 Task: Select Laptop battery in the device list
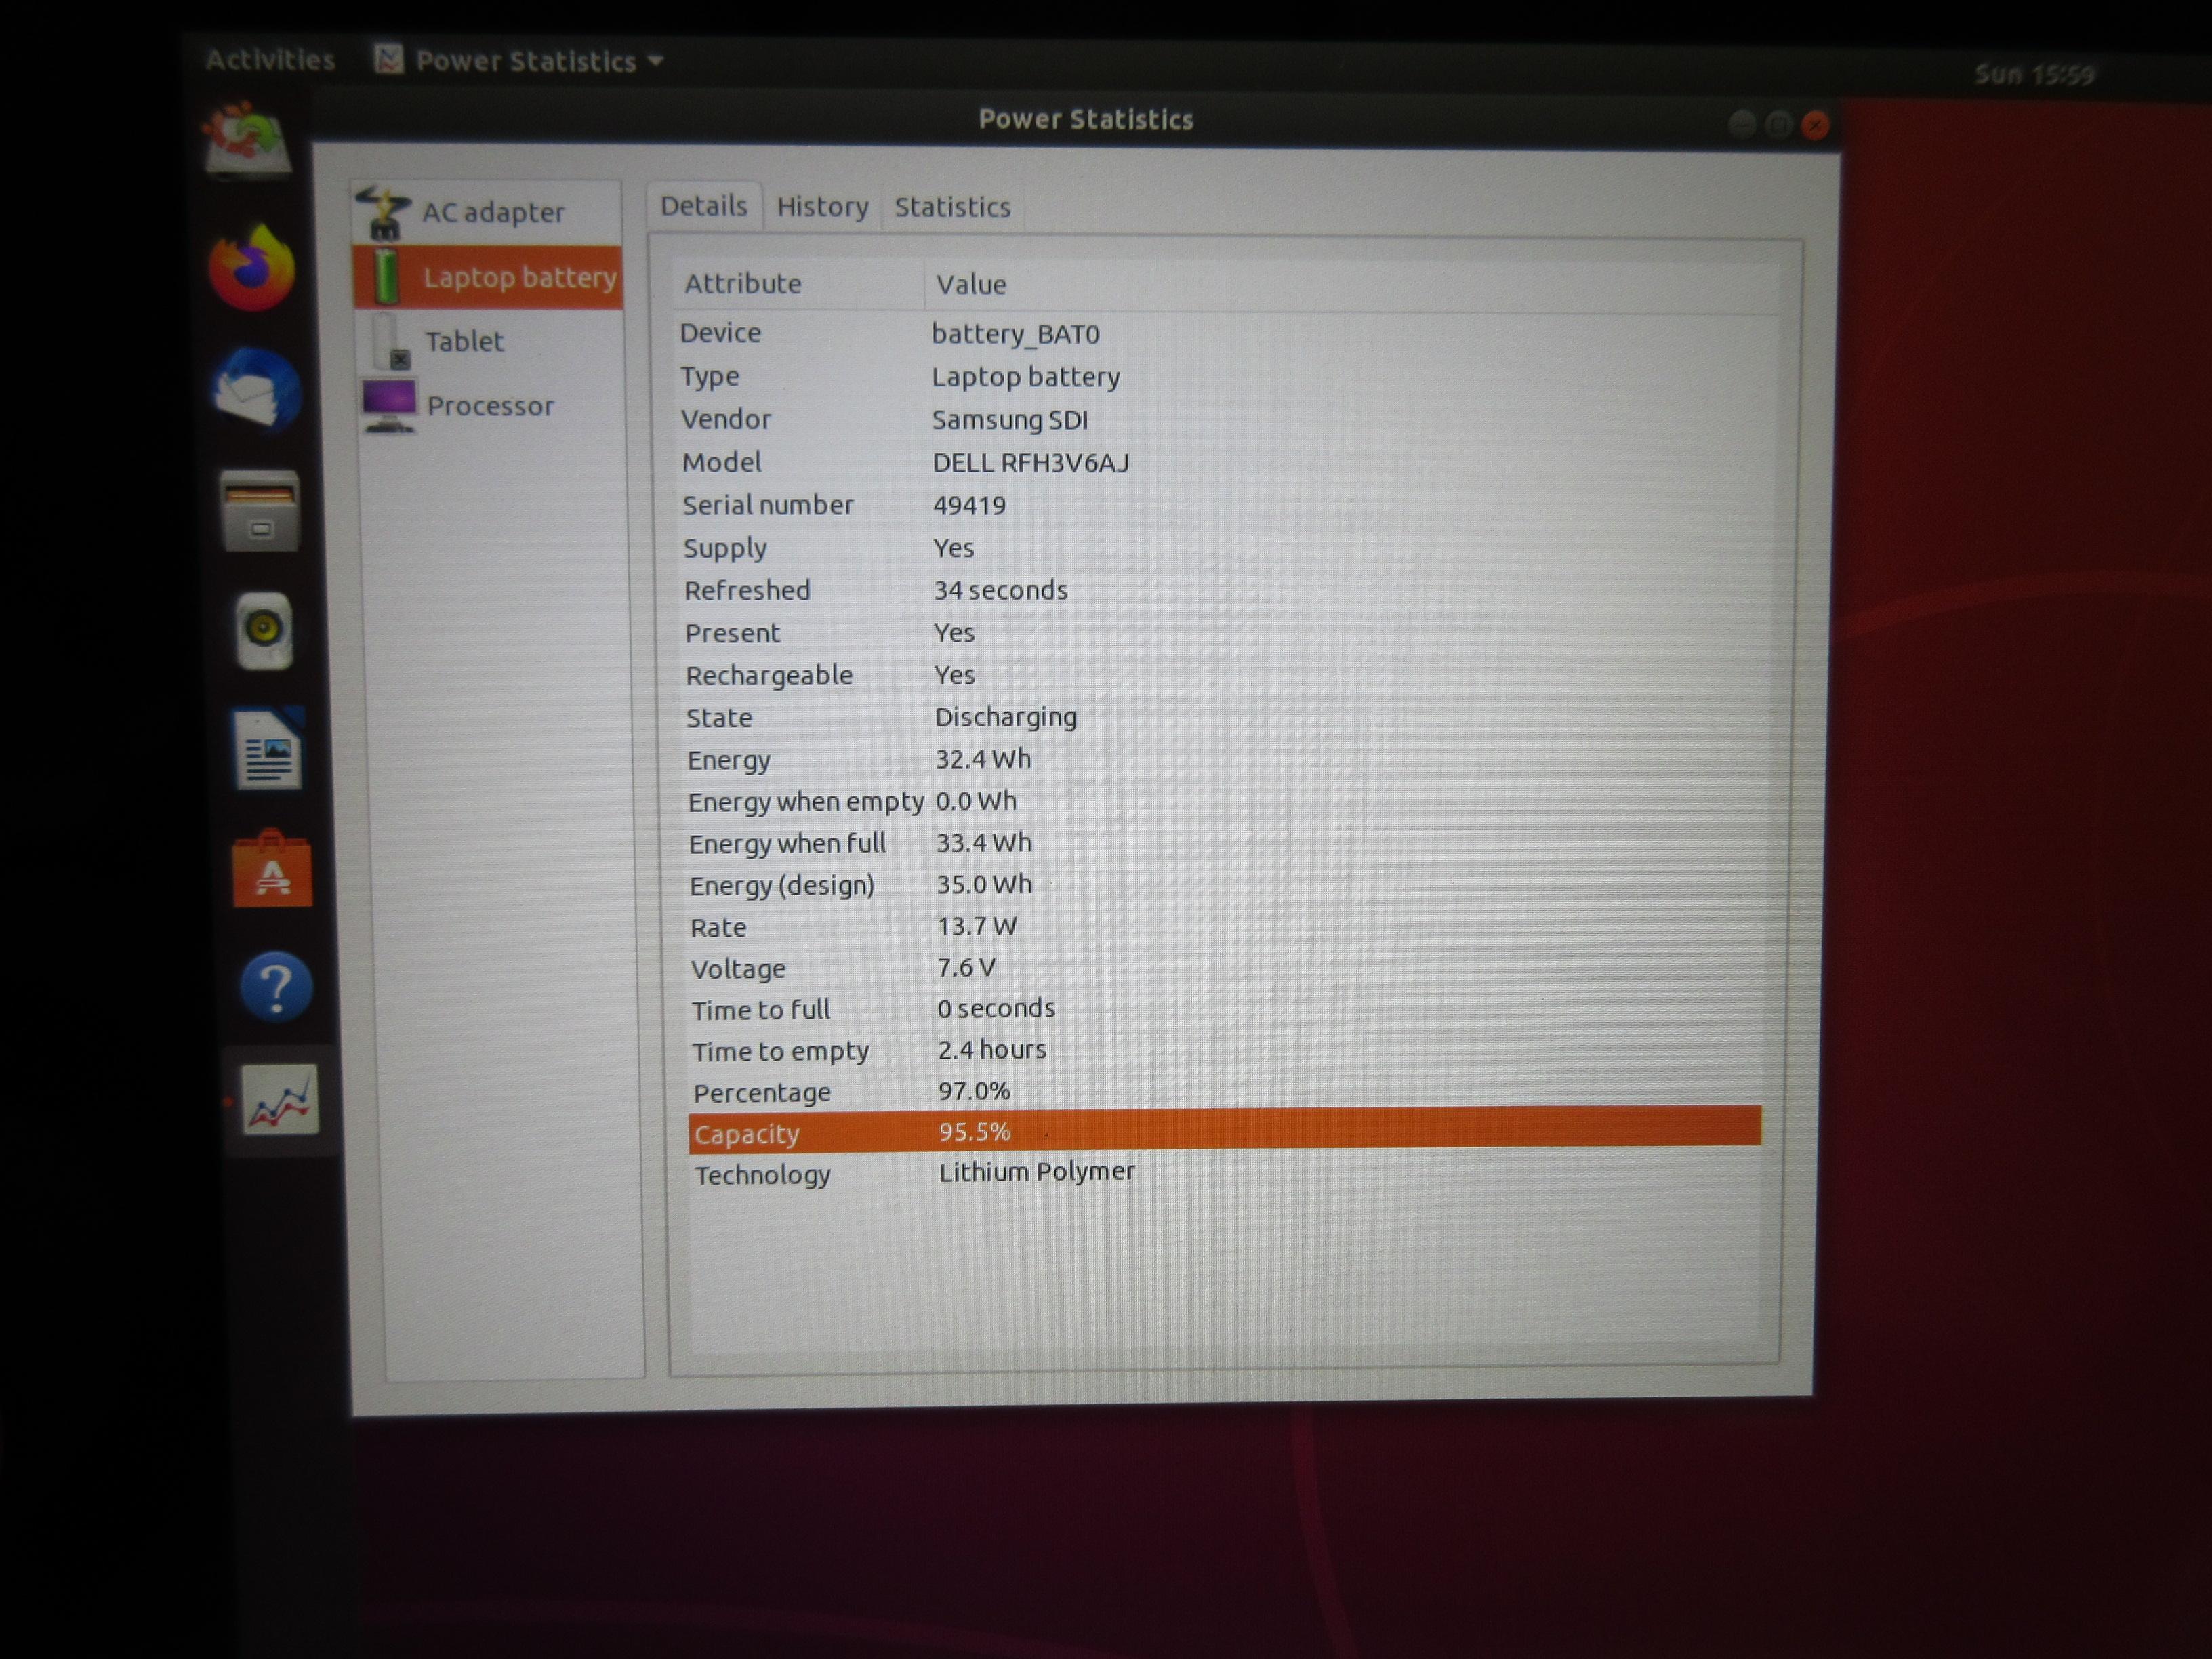pos(488,277)
